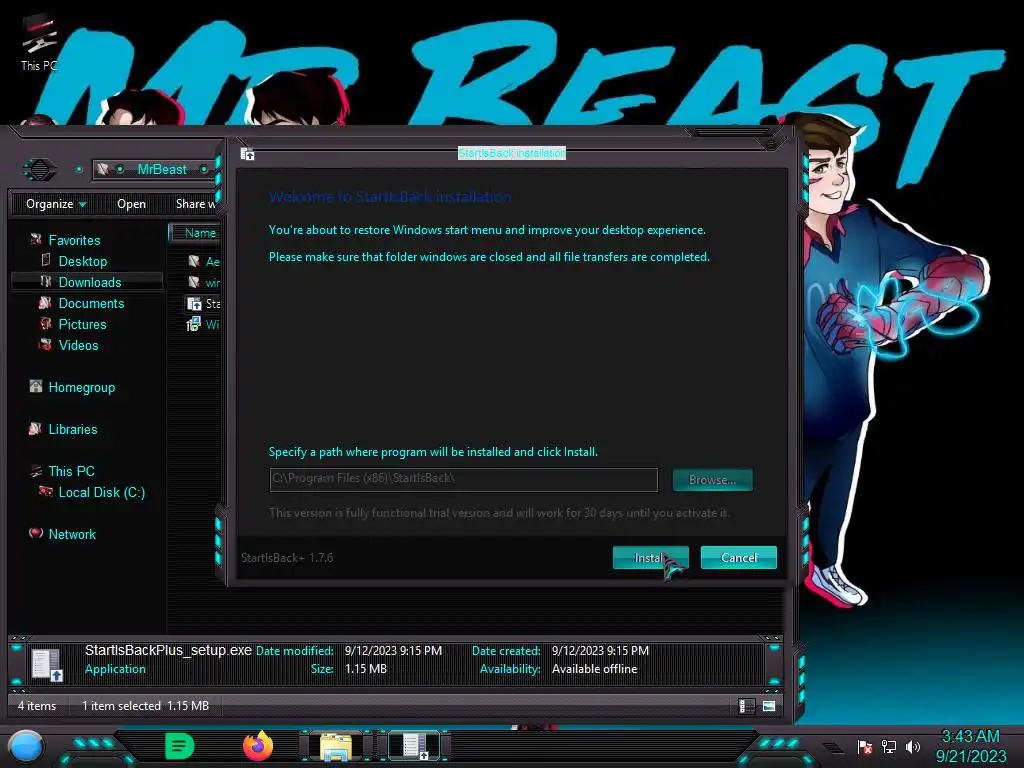This screenshot has width=1024, height=768.
Task: Open Documents in the navigation pane
Action: point(91,303)
